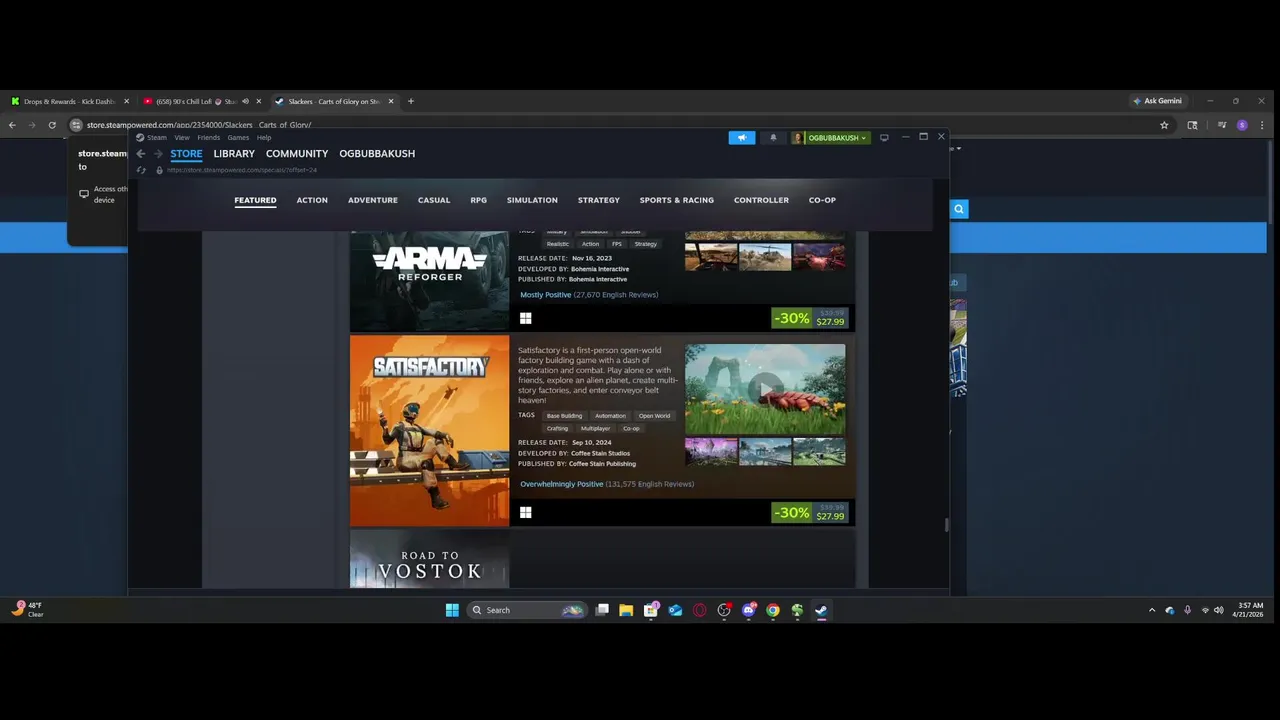1280x720 pixels.
Task: Open File Explorer from the taskbar
Action: point(626,610)
